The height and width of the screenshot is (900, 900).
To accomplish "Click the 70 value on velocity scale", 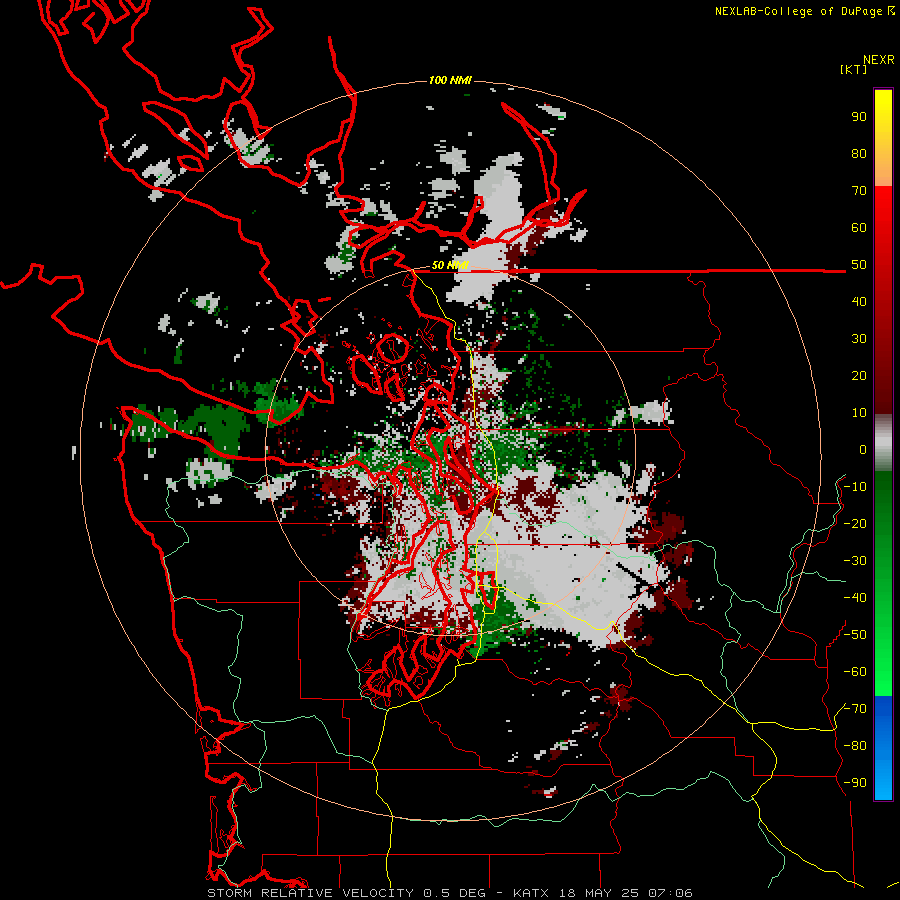I will point(859,191).
